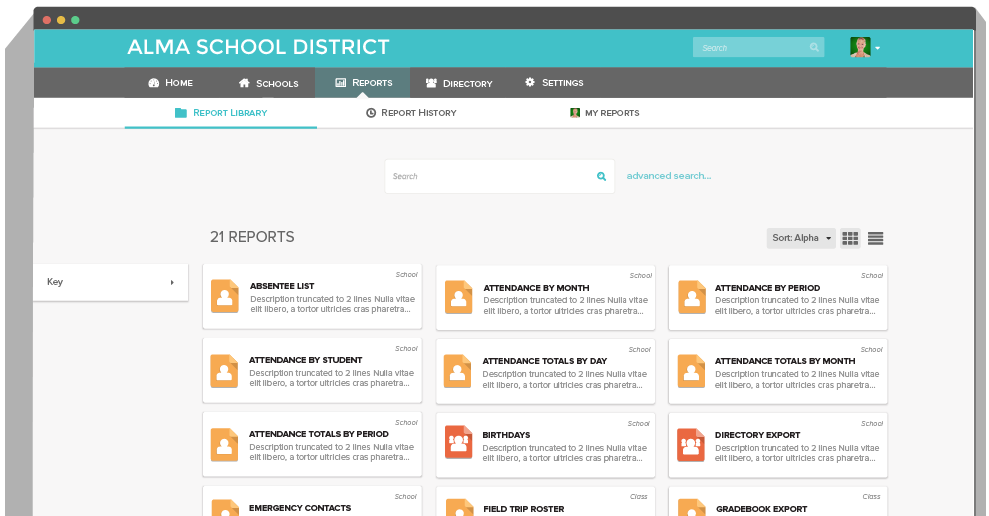Screen dimensions: 989x516
Task: Open the Directory Export report title
Action: click(x=758, y=435)
